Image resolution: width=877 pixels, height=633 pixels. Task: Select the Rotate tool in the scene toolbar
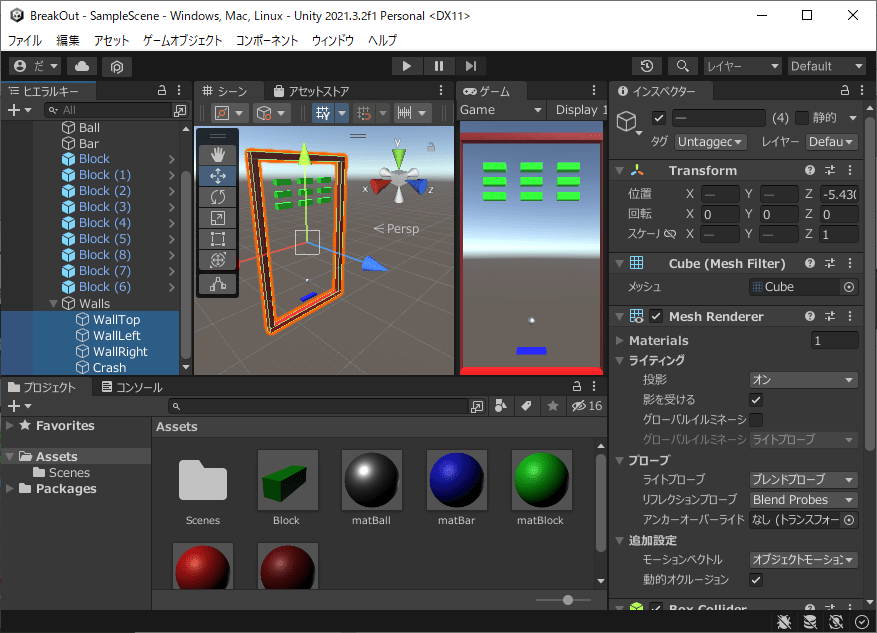coord(217,197)
